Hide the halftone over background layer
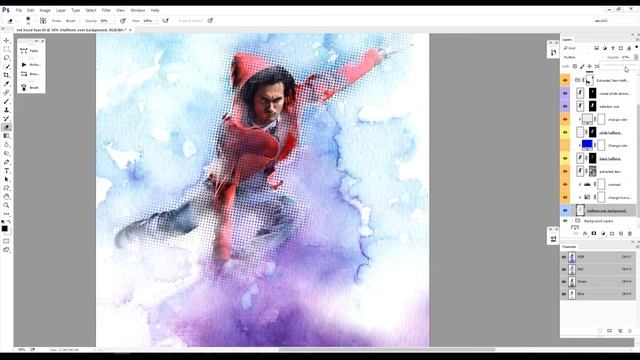 565,211
